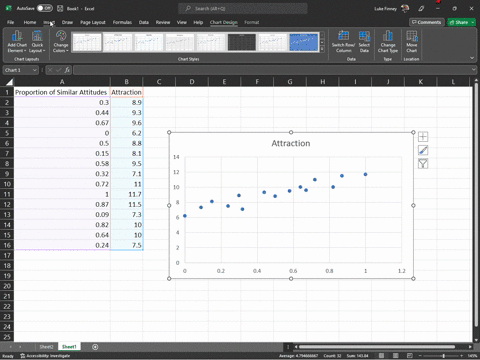This screenshot has height=360, width=480.
Task: Add a new sheet with plus icon
Action: [x=95, y=347]
